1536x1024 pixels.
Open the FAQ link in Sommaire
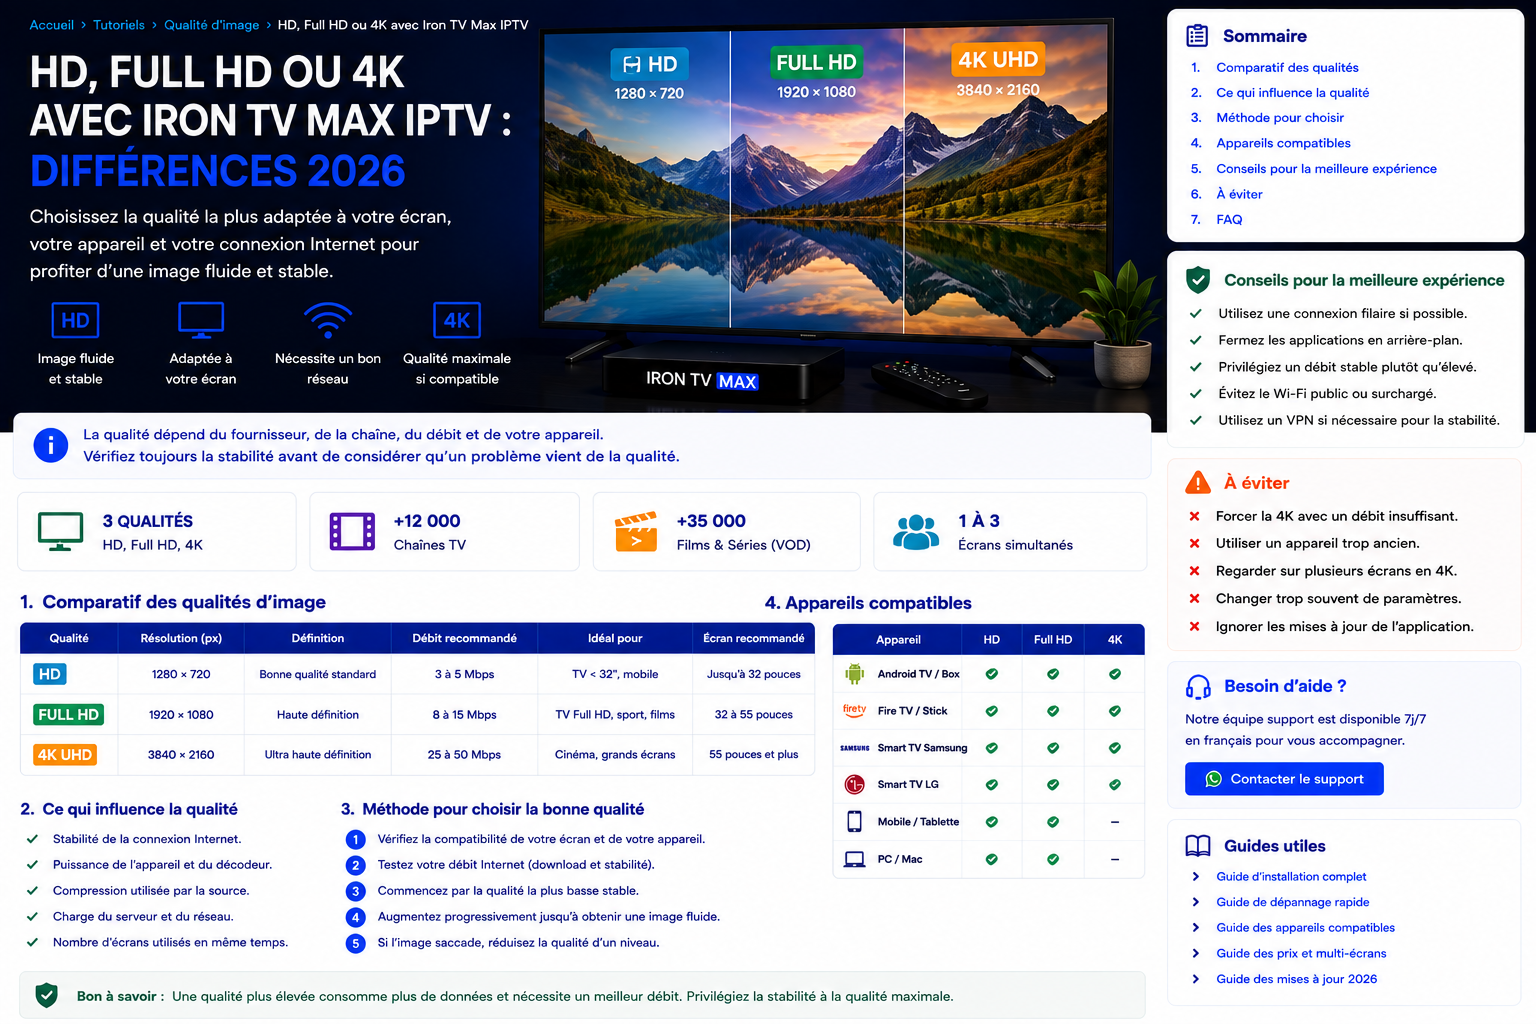(1229, 219)
